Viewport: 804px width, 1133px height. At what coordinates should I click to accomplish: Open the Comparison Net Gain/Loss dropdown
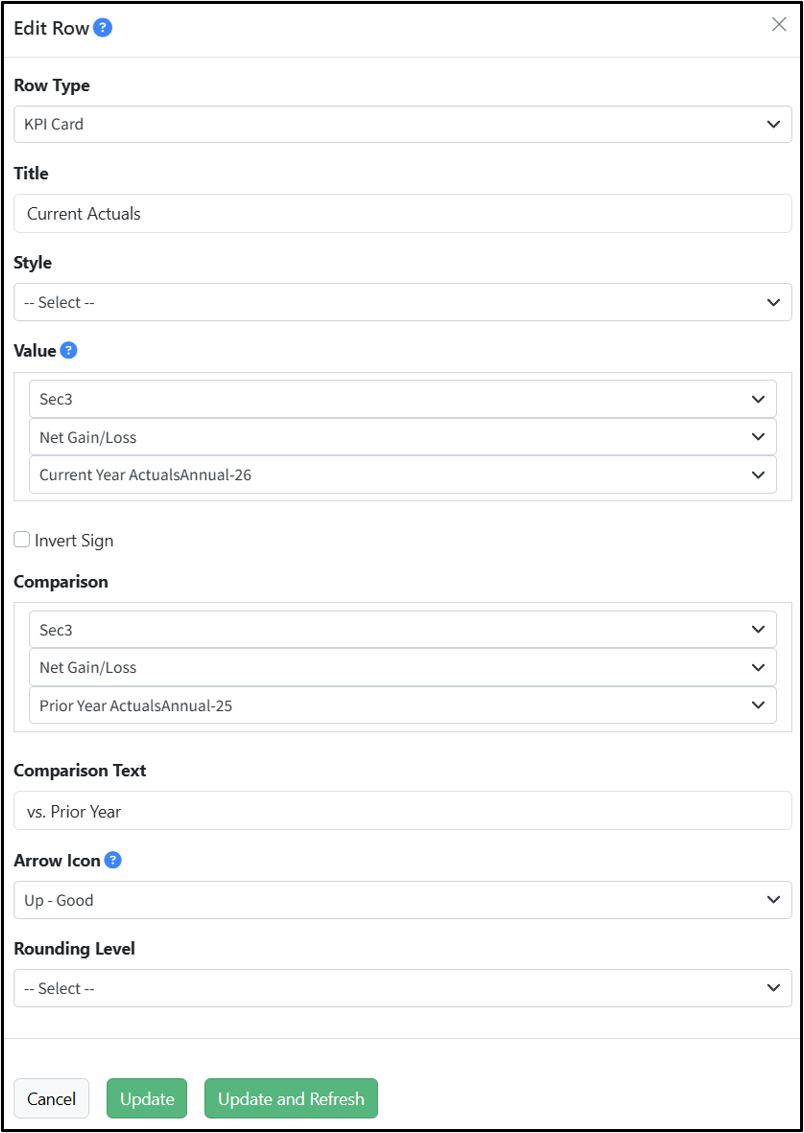pos(402,667)
